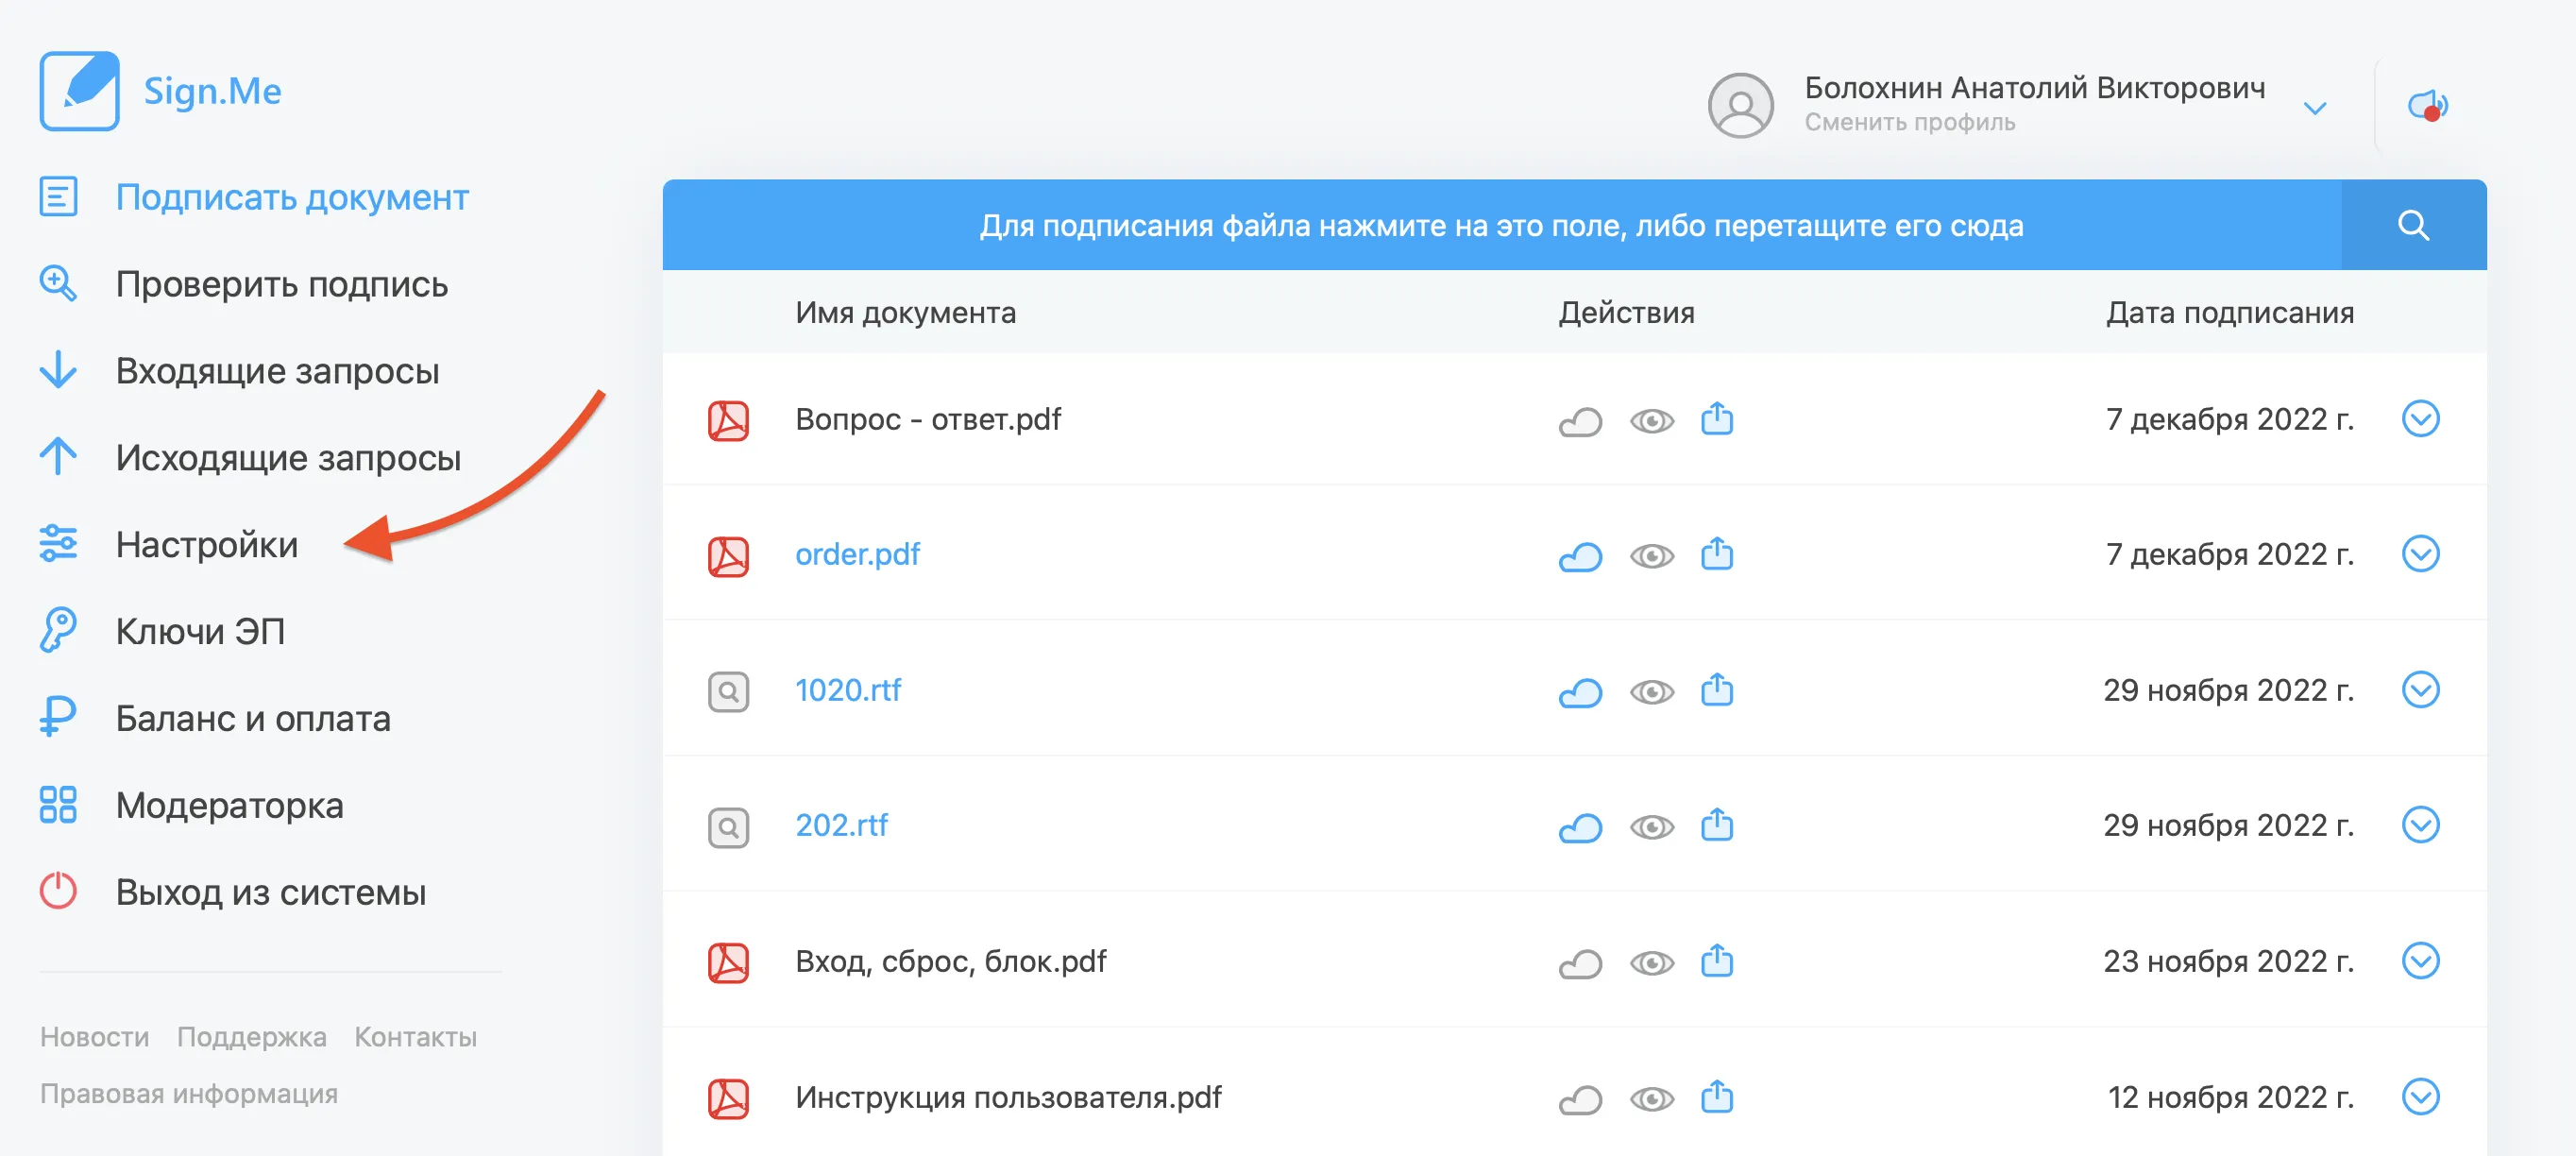View Вопрос - ответ.pdf with eye icon
This screenshot has height=1156, width=2576.
(1651, 421)
